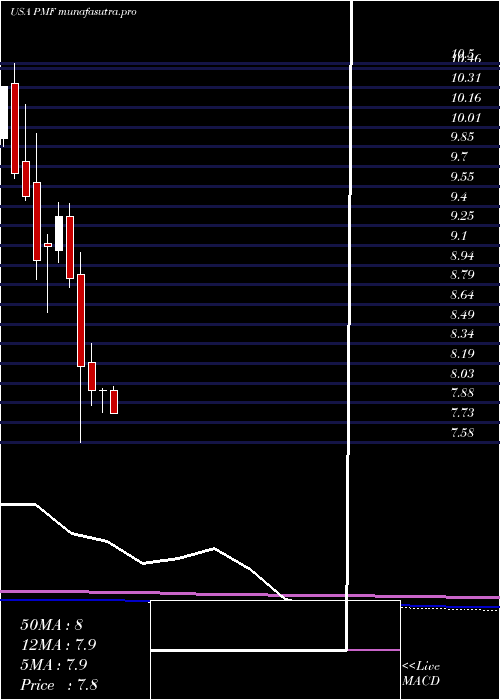This screenshot has height=700, width=500.
Task: Click the Price : 7.8 readout
Action: point(59,685)
